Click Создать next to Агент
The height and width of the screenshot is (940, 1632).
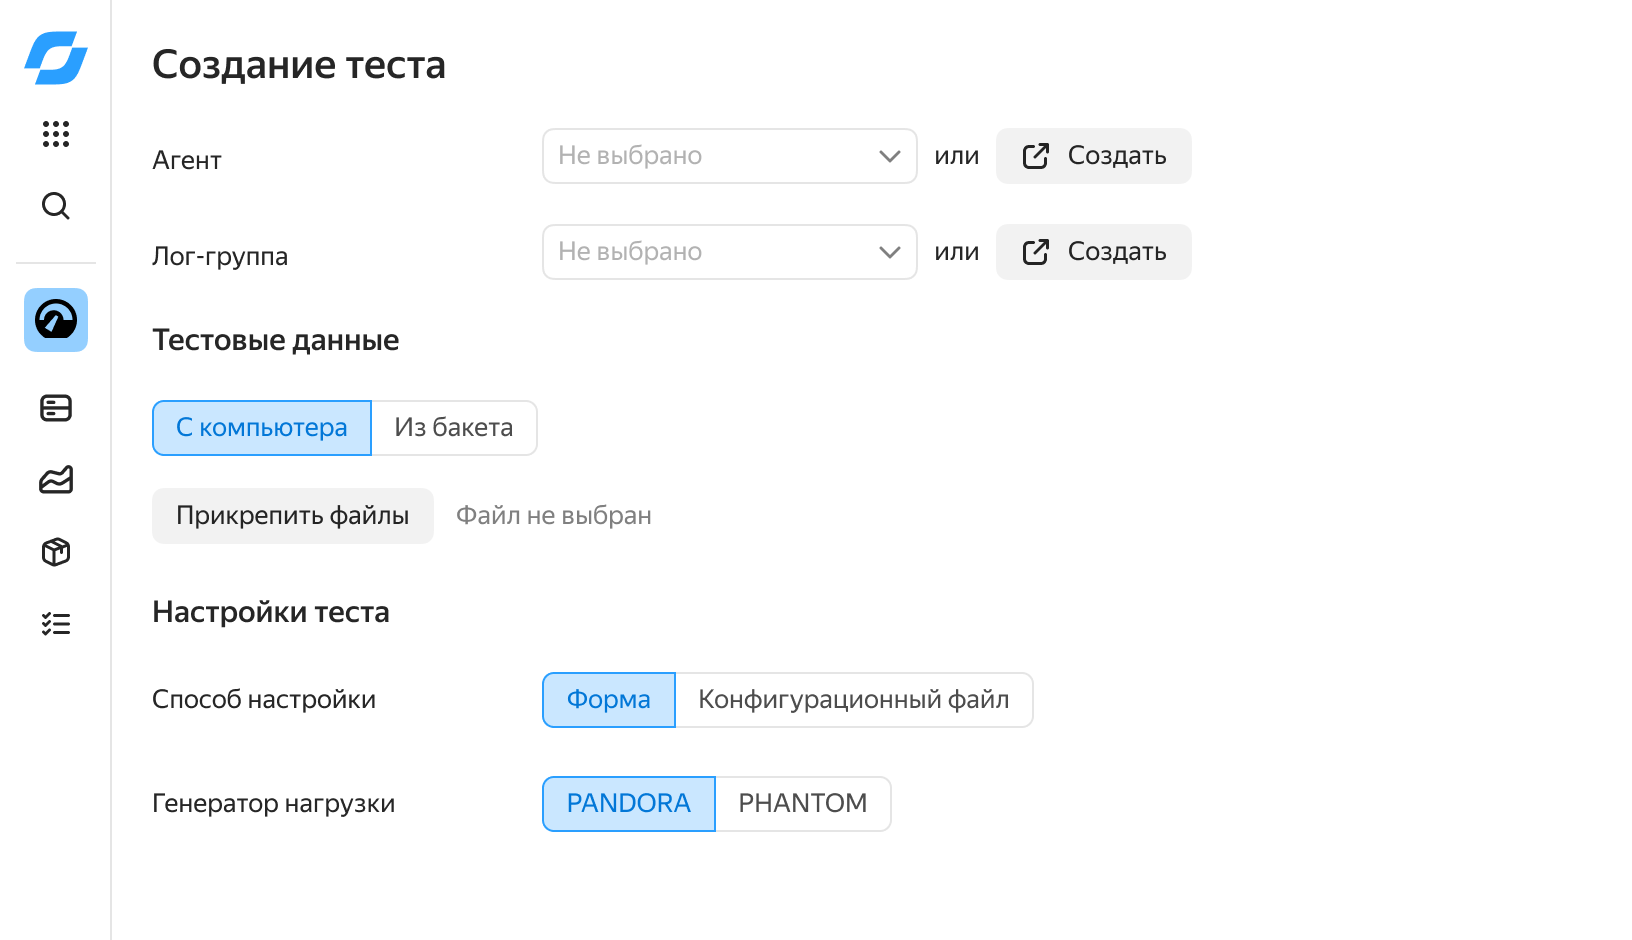pos(1093,155)
